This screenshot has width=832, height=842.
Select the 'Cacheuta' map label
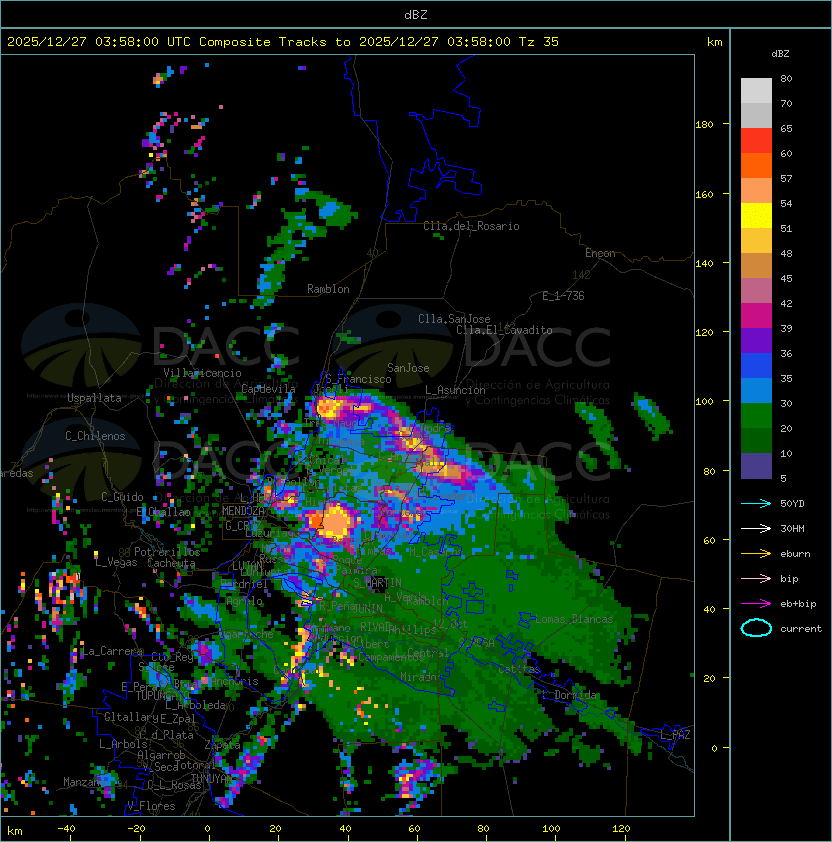click(171, 563)
